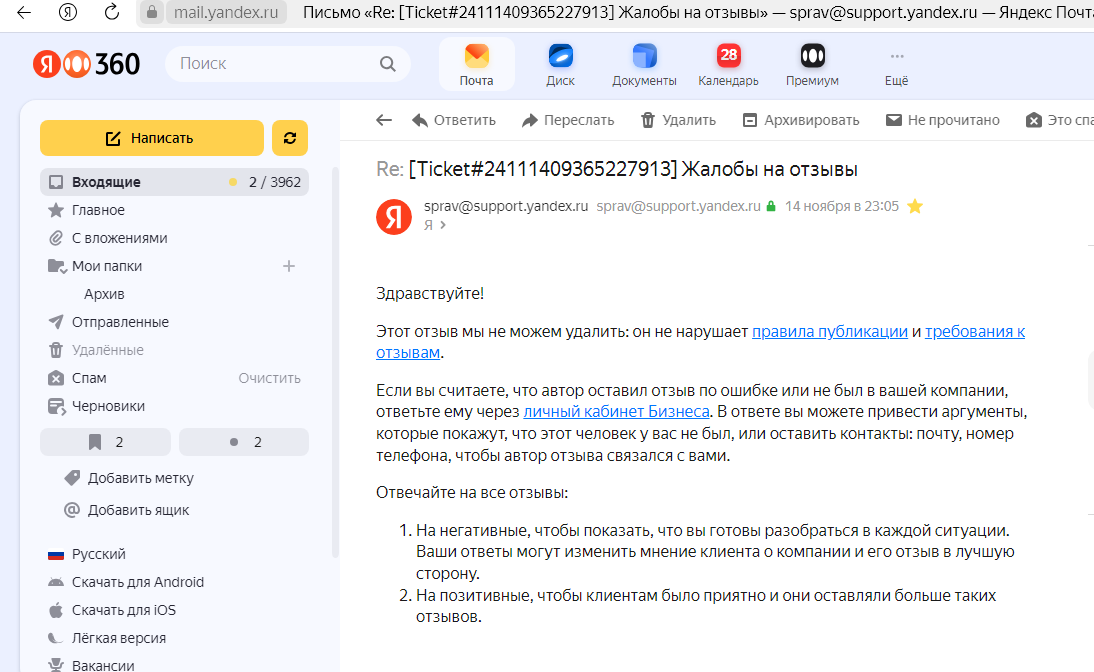Image resolution: width=1094 pixels, height=672 pixels.
Task: Refresh mail with the yellow sync button
Action: [x=290, y=138]
